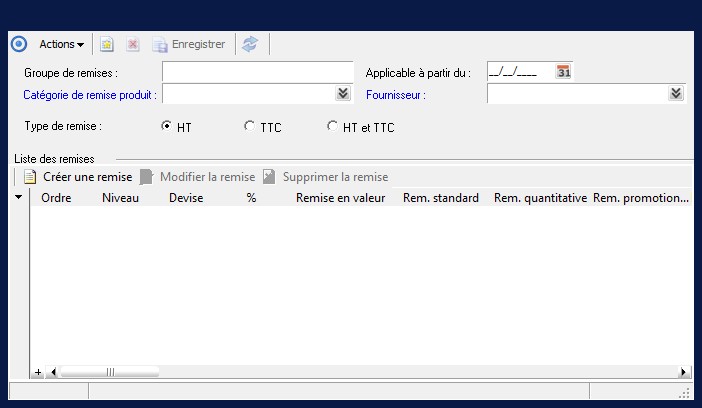Sort by the Ordre column header
702x408 pixels.
(56, 198)
